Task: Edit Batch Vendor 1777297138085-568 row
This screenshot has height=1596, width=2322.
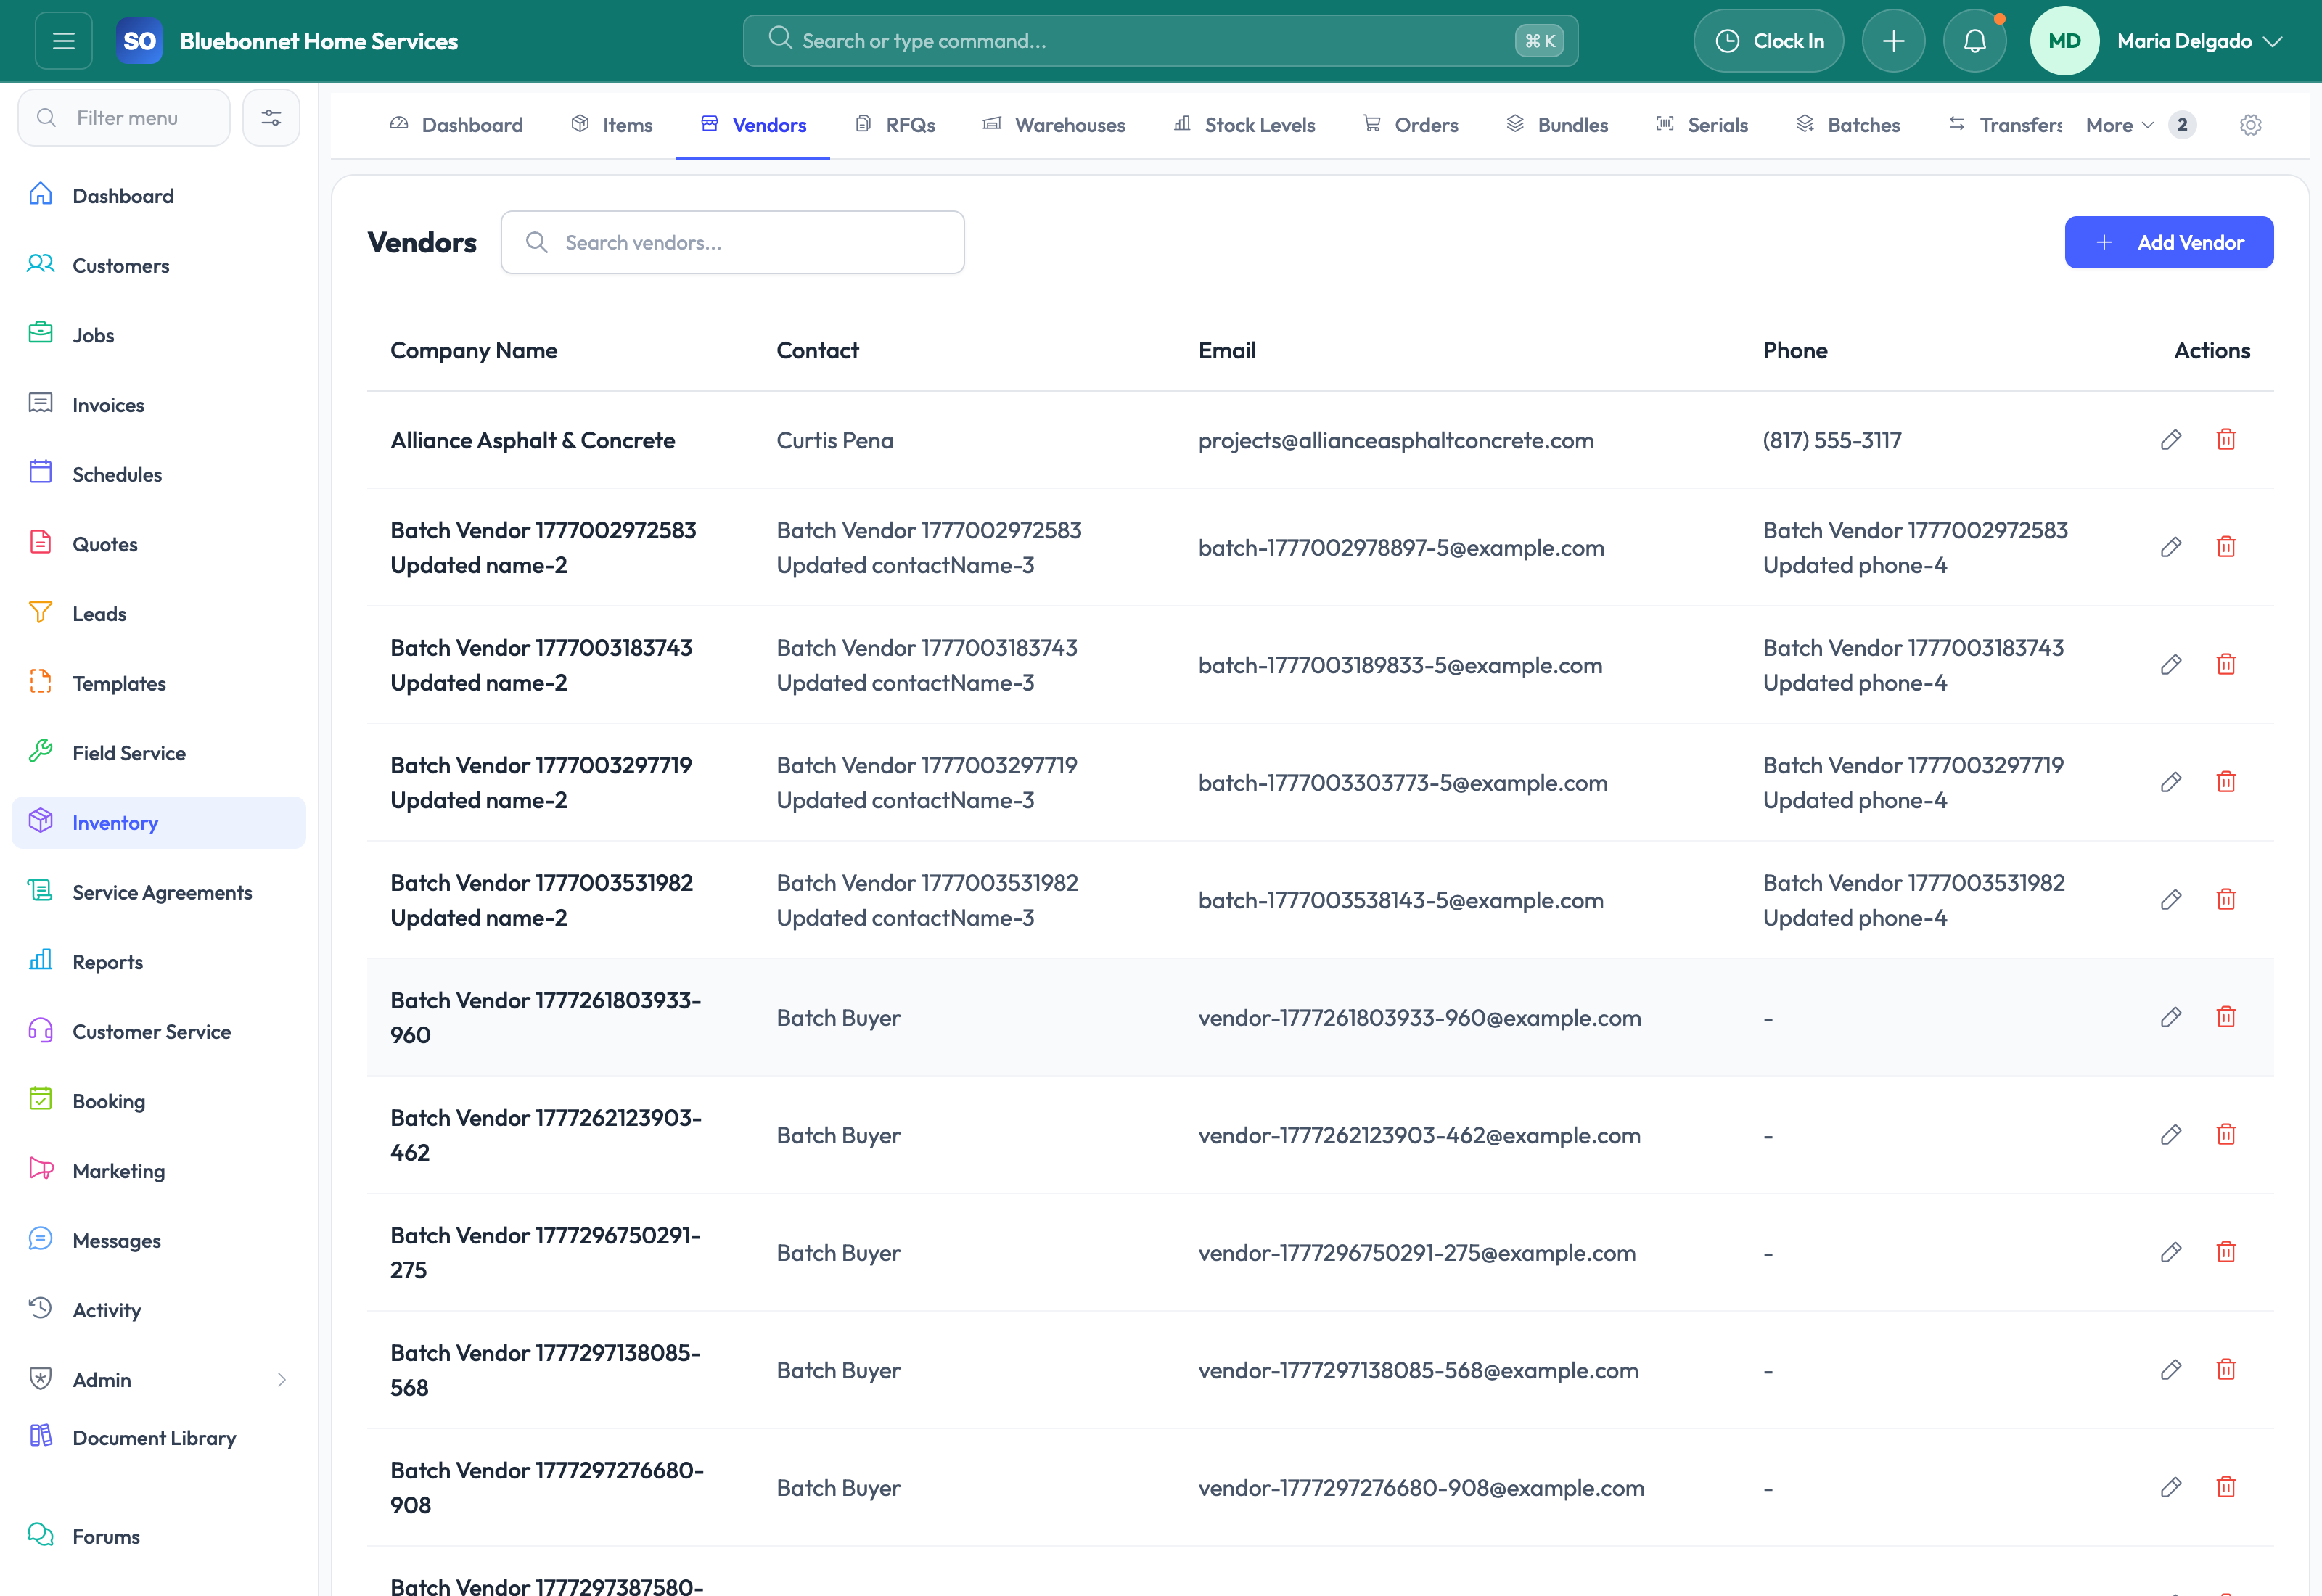Action: coord(2170,1370)
